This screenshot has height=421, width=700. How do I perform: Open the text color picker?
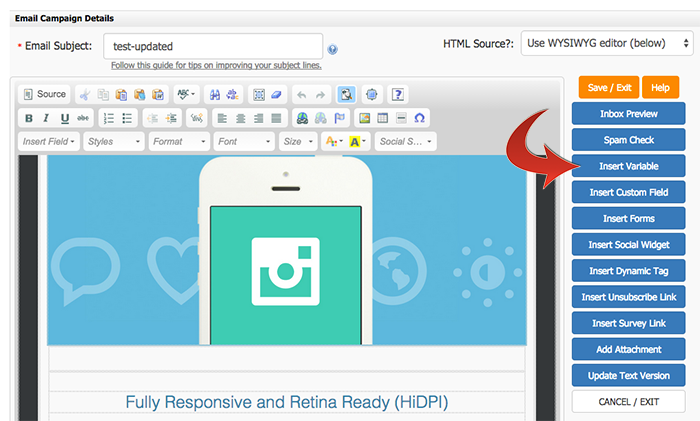(333, 142)
